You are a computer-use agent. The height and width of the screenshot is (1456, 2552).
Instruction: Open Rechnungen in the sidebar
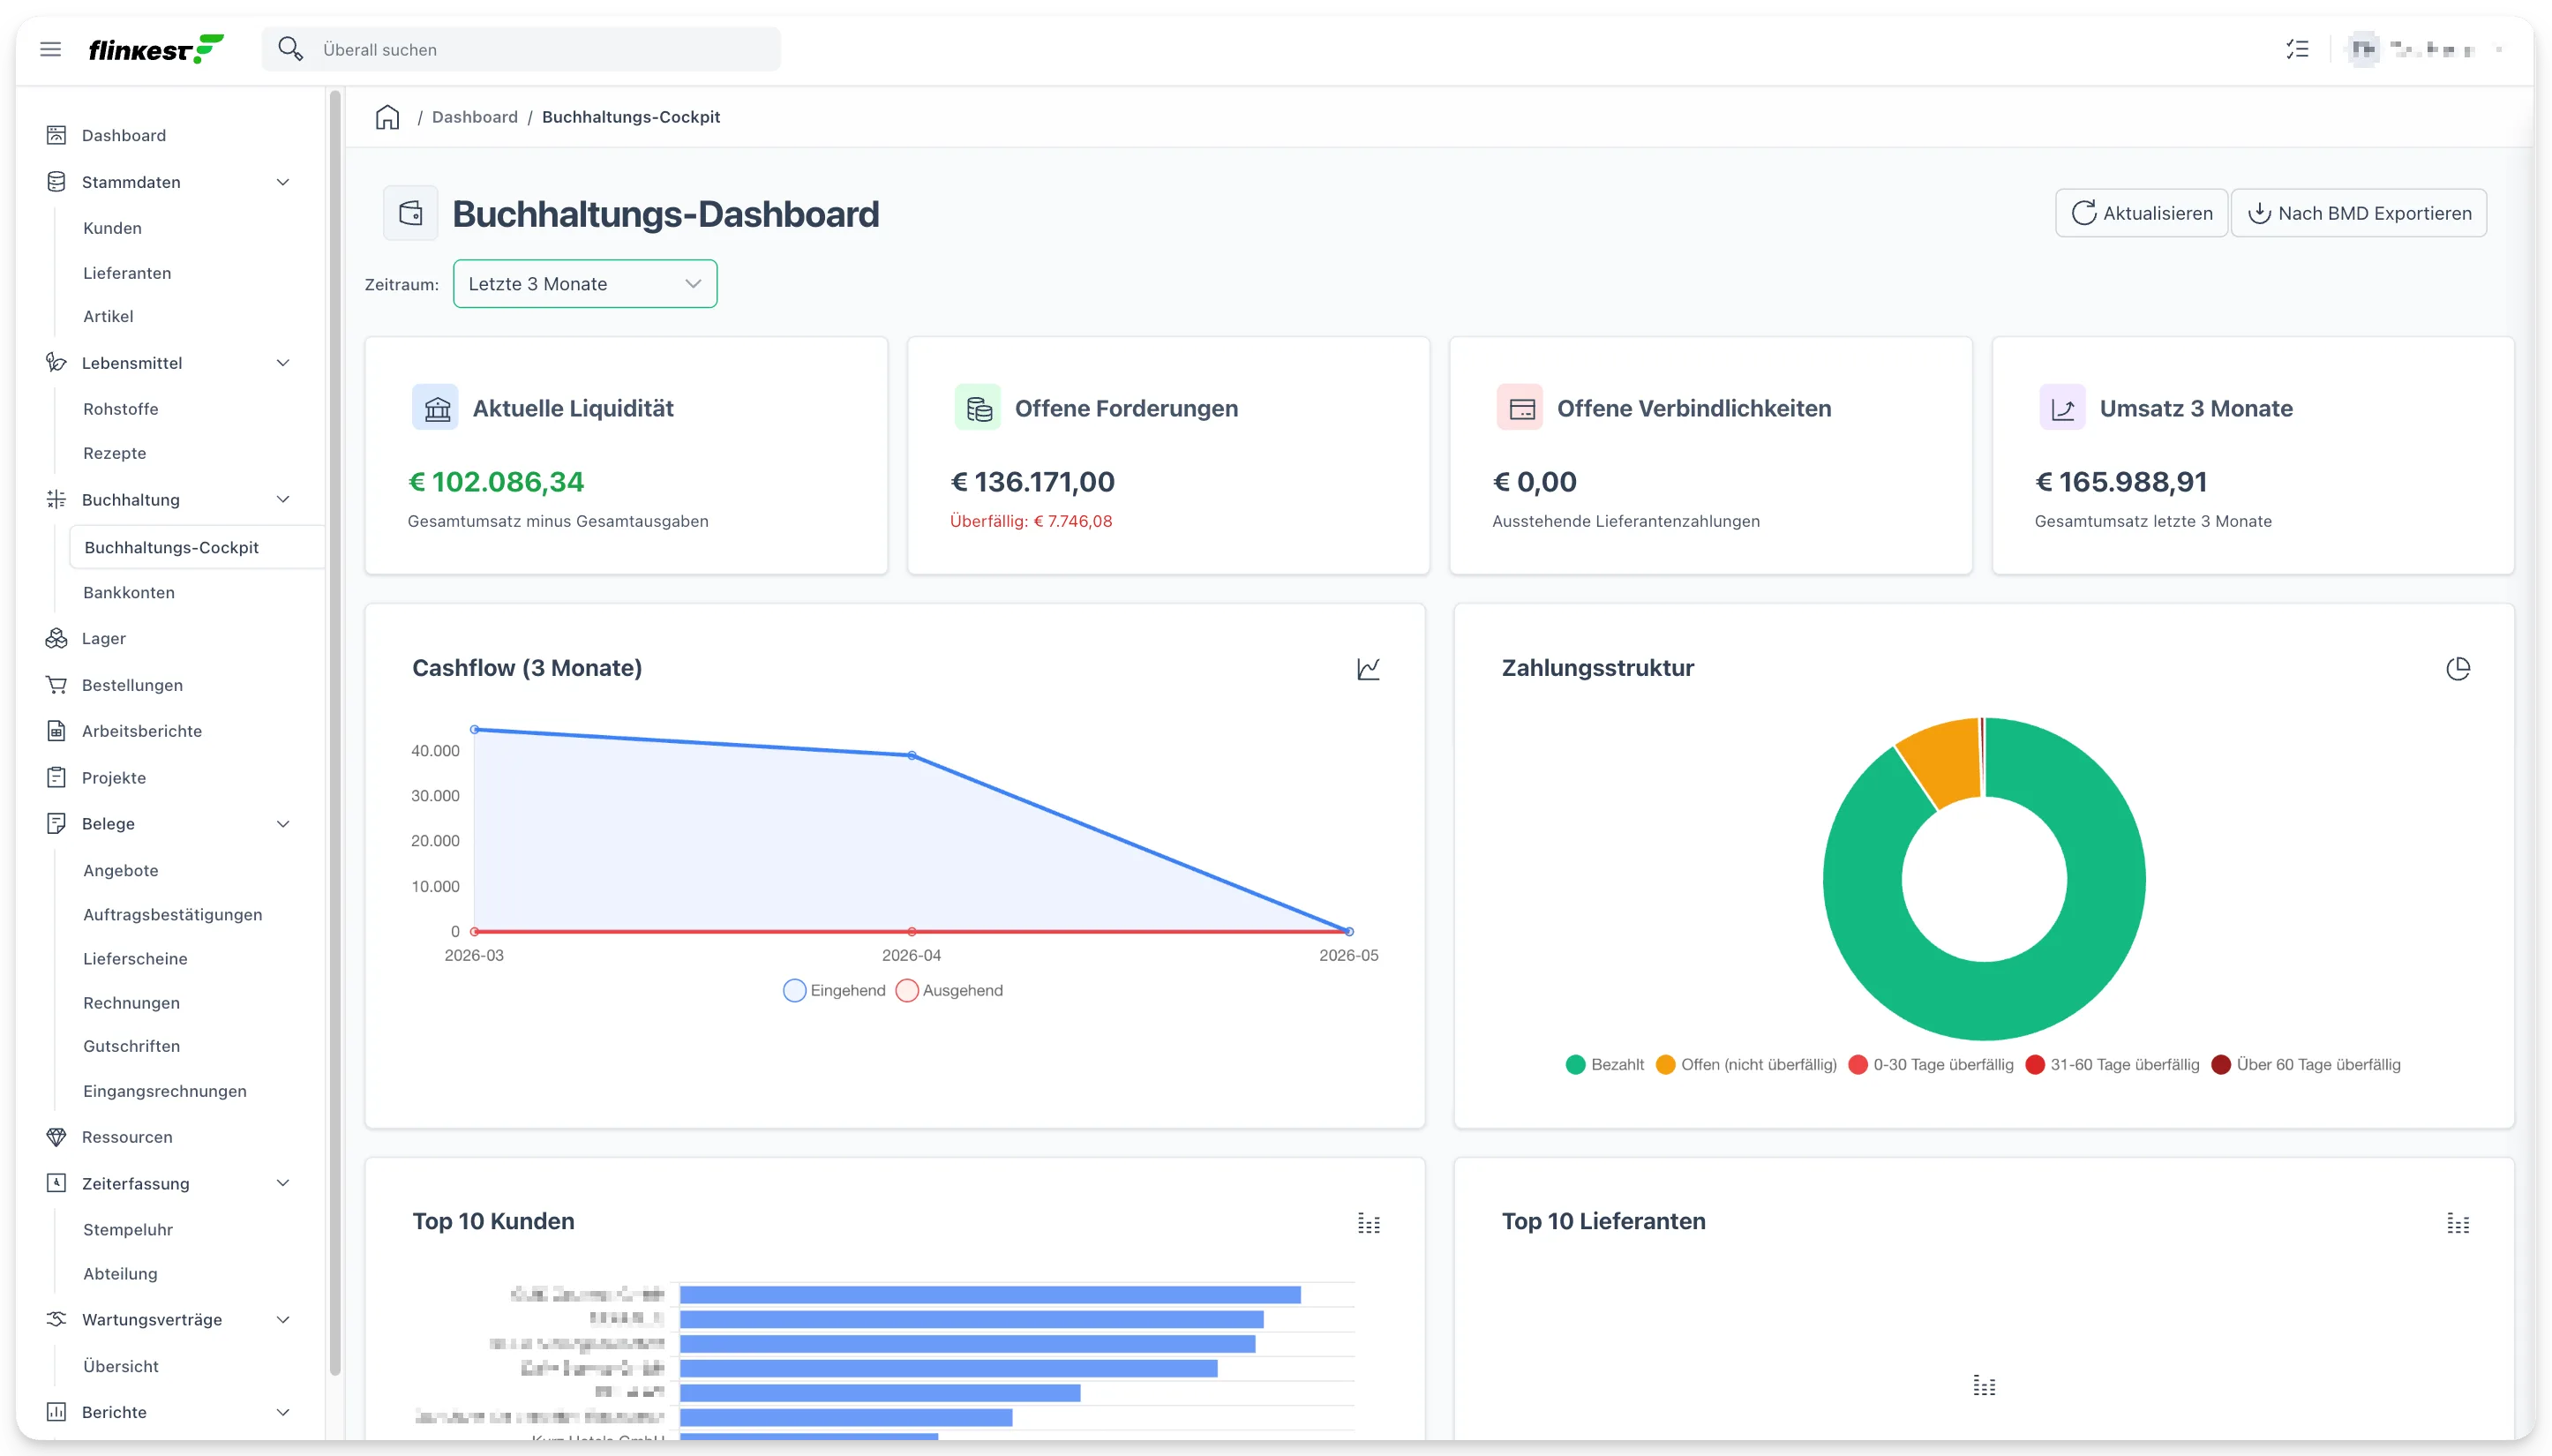[131, 1002]
